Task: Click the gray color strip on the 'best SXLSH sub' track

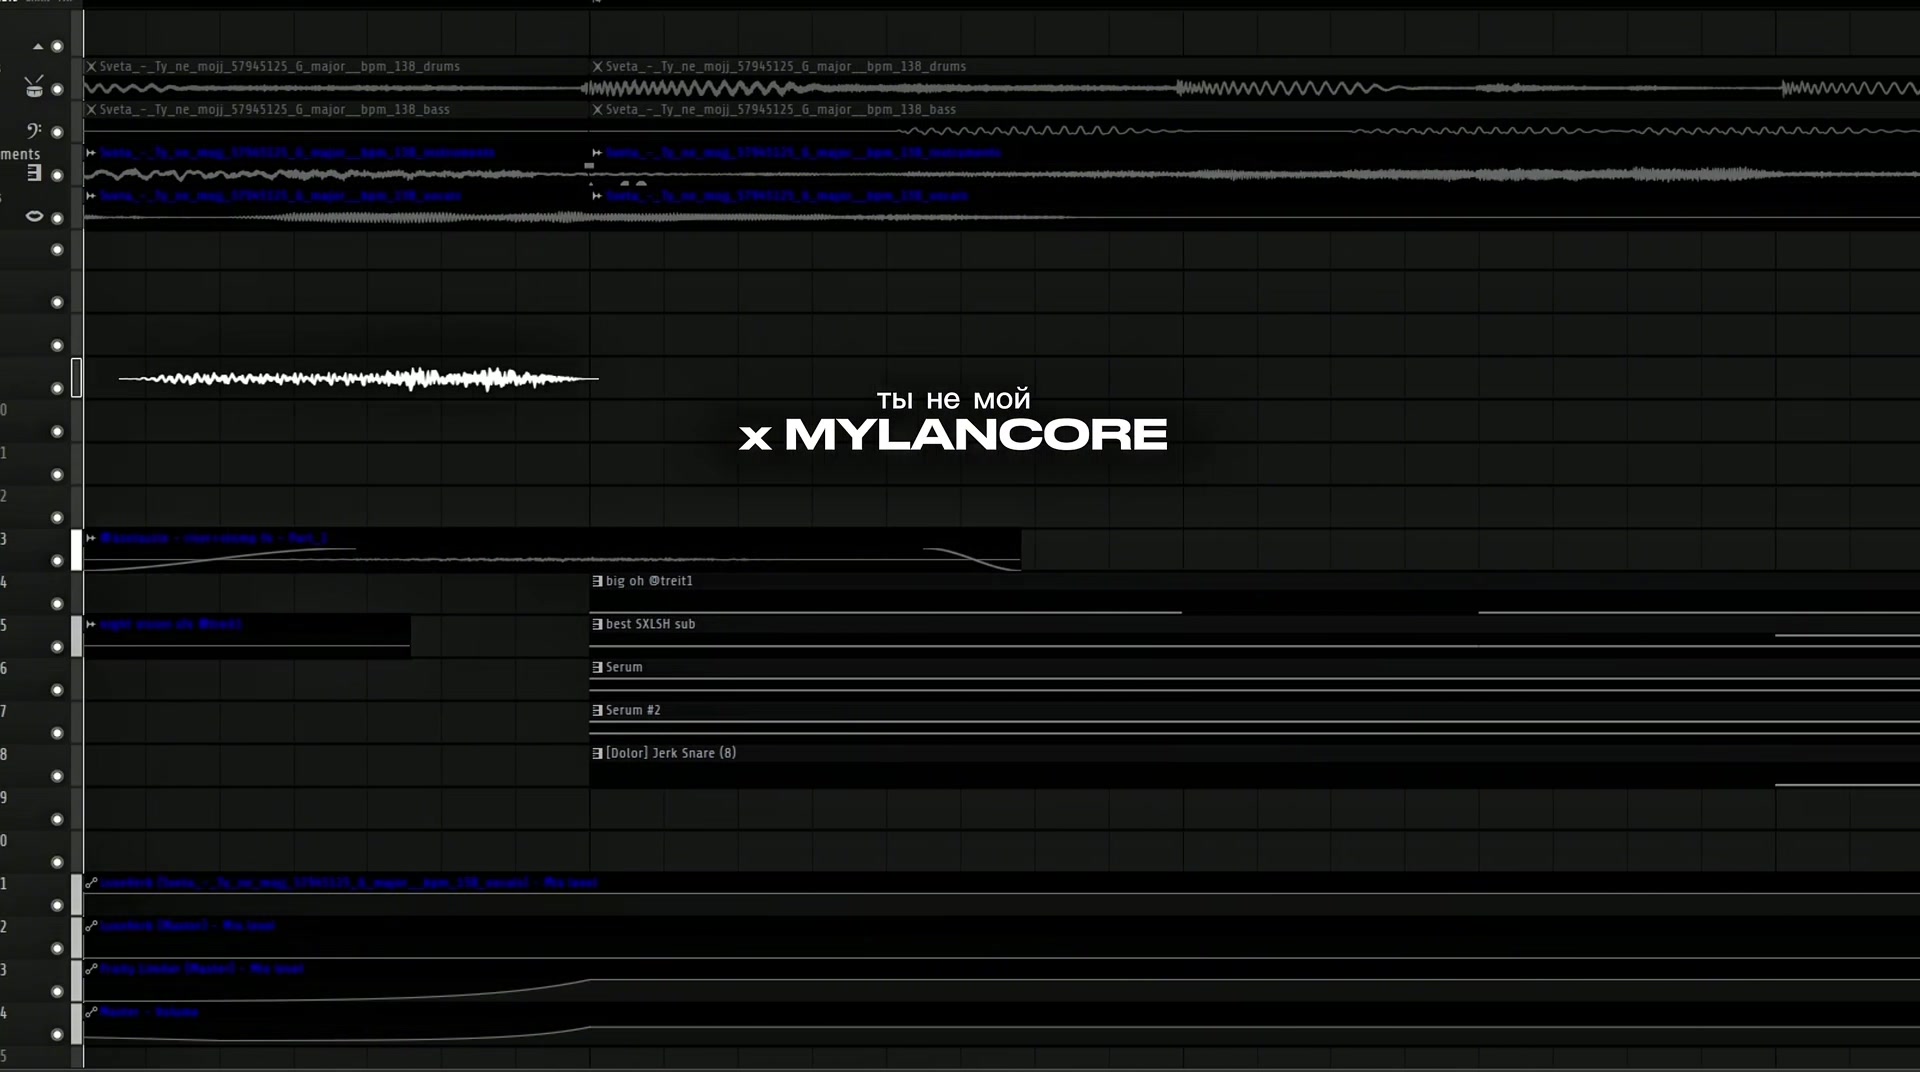Action: pyautogui.click(x=76, y=636)
